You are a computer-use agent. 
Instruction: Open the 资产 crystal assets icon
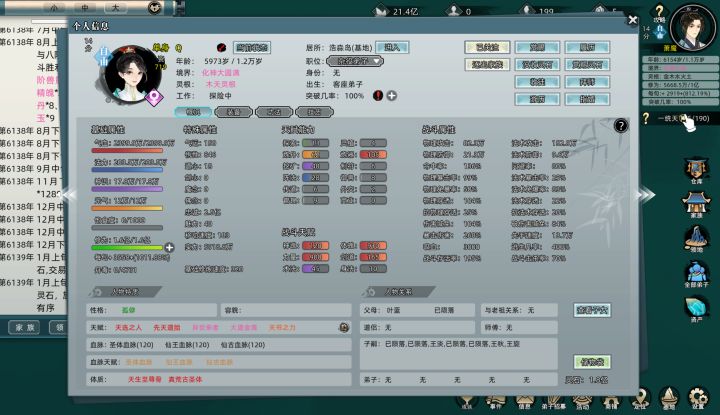pos(697,309)
